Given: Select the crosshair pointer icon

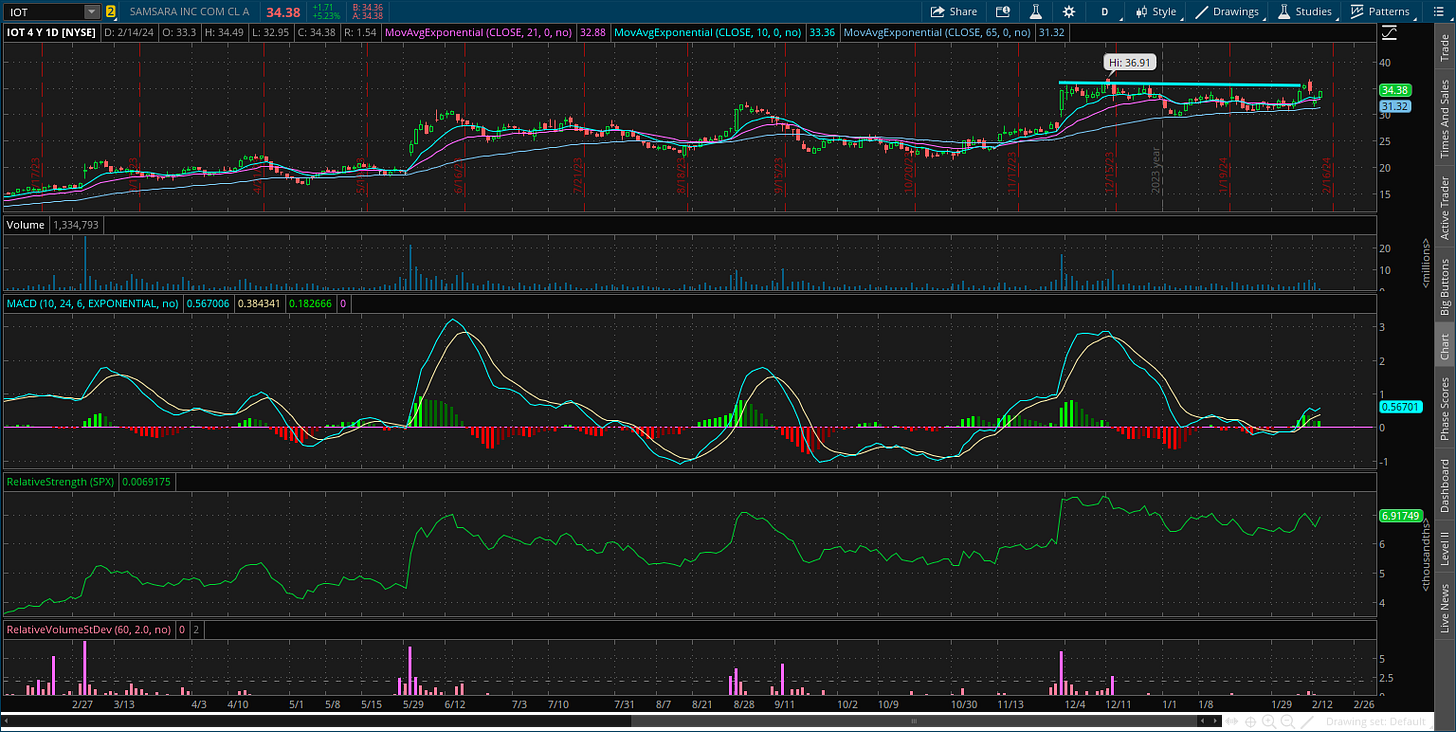Looking at the screenshot, I should tap(1251, 721).
